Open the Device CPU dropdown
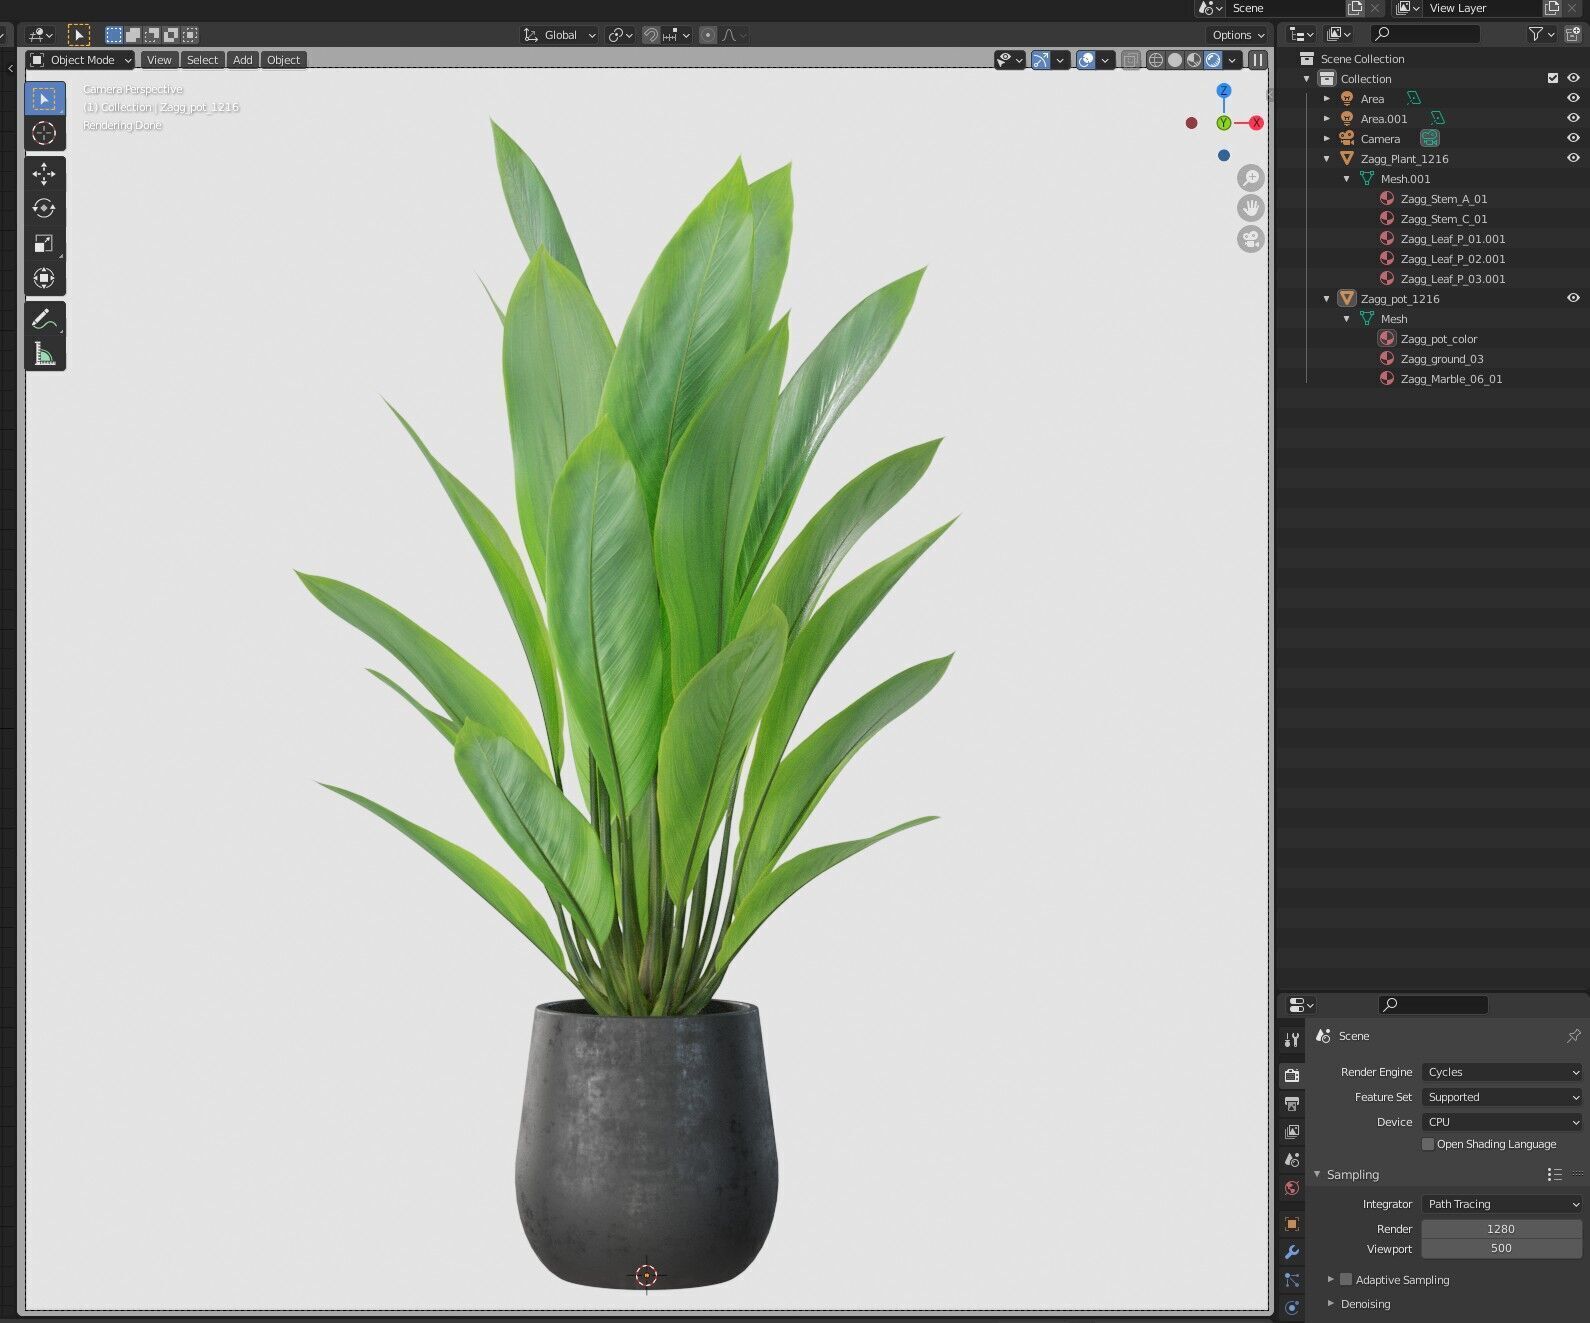 [x=1502, y=1122]
